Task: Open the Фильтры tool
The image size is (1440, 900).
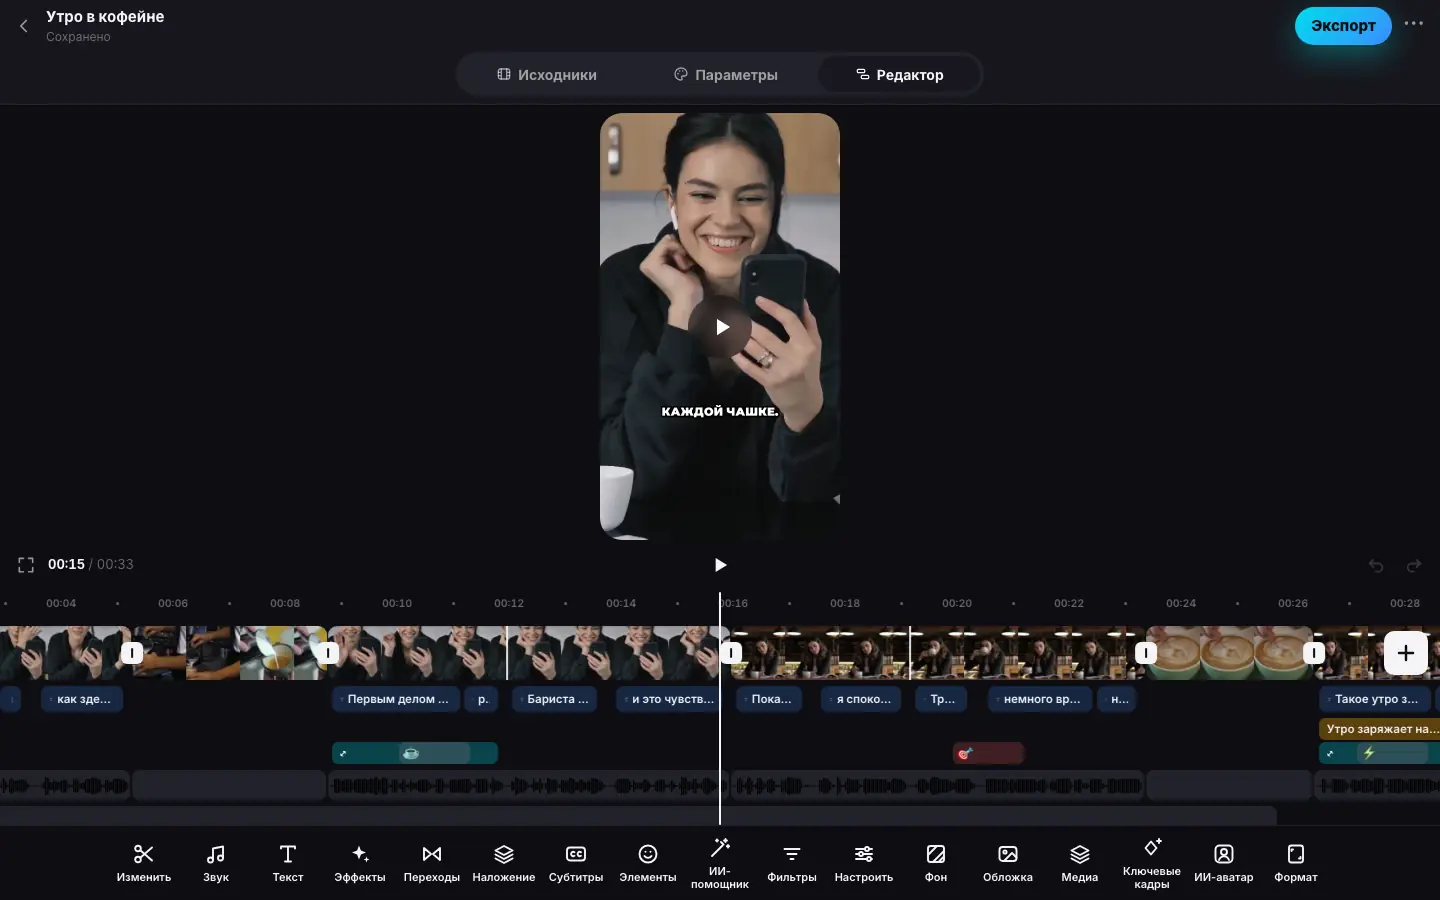Action: point(792,863)
